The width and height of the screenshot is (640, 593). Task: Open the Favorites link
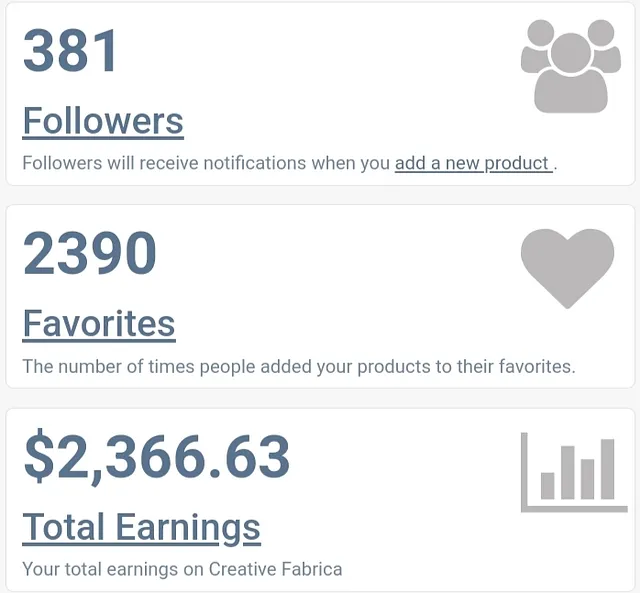click(99, 324)
